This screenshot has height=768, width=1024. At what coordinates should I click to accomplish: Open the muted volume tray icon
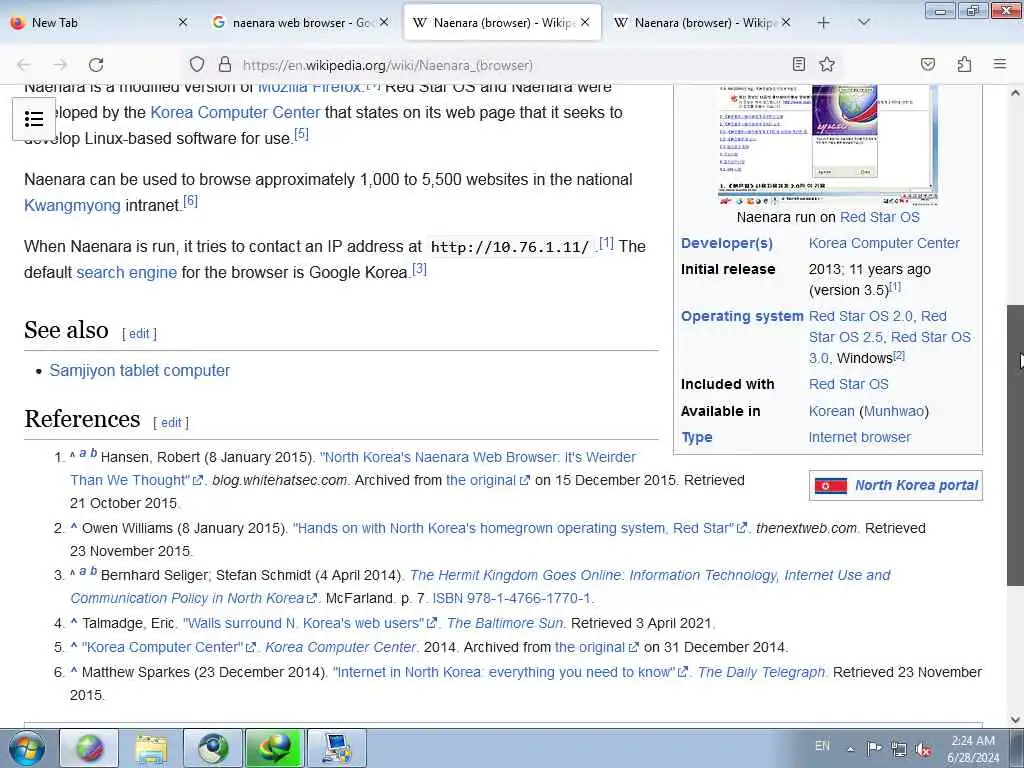(923, 749)
